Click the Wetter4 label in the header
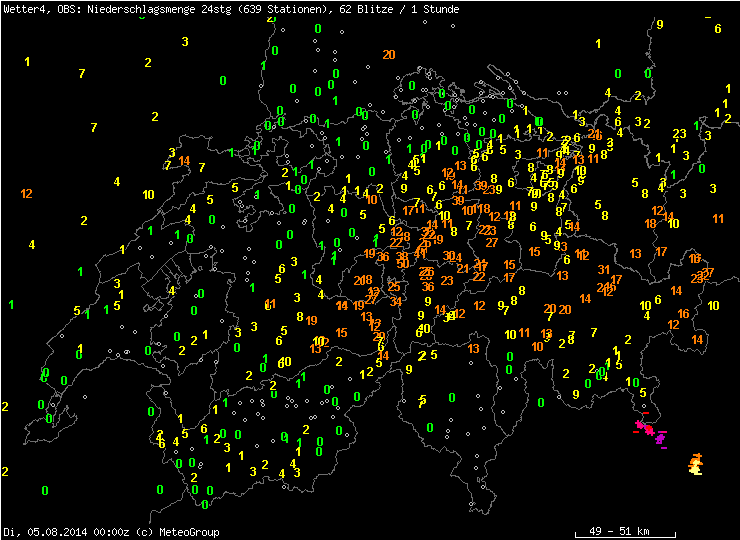740x540 pixels. 21,8
